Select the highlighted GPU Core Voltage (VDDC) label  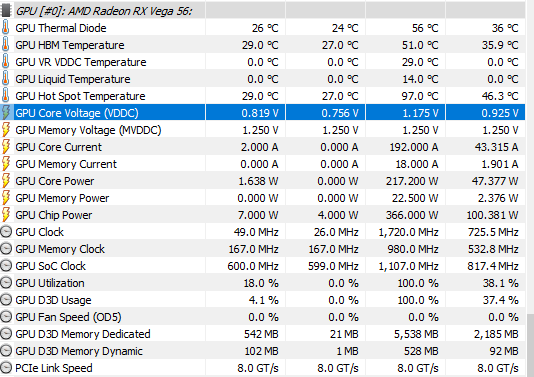pyautogui.click(x=77, y=113)
